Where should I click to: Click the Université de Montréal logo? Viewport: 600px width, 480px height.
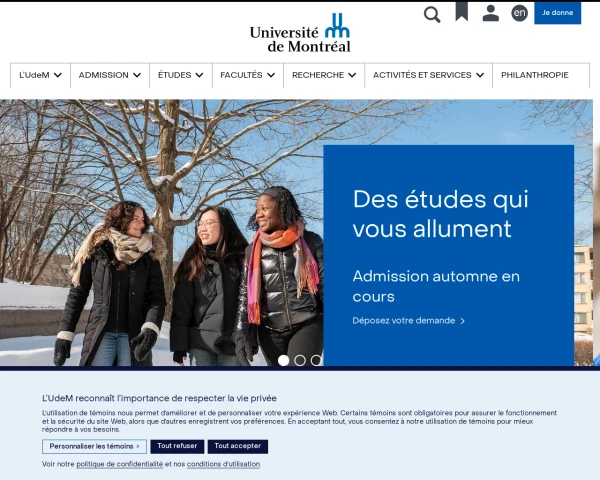(300, 34)
